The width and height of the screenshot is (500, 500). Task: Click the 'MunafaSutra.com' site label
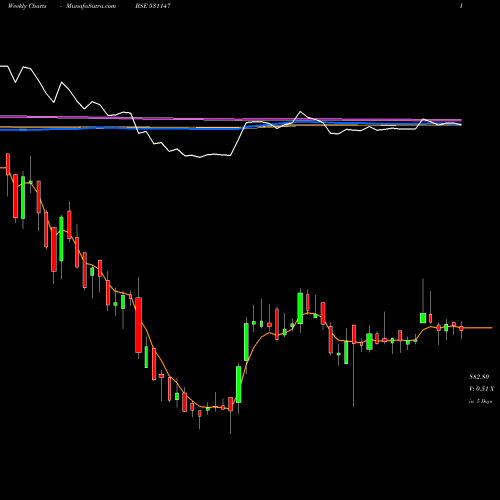pyautogui.click(x=91, y=6)
